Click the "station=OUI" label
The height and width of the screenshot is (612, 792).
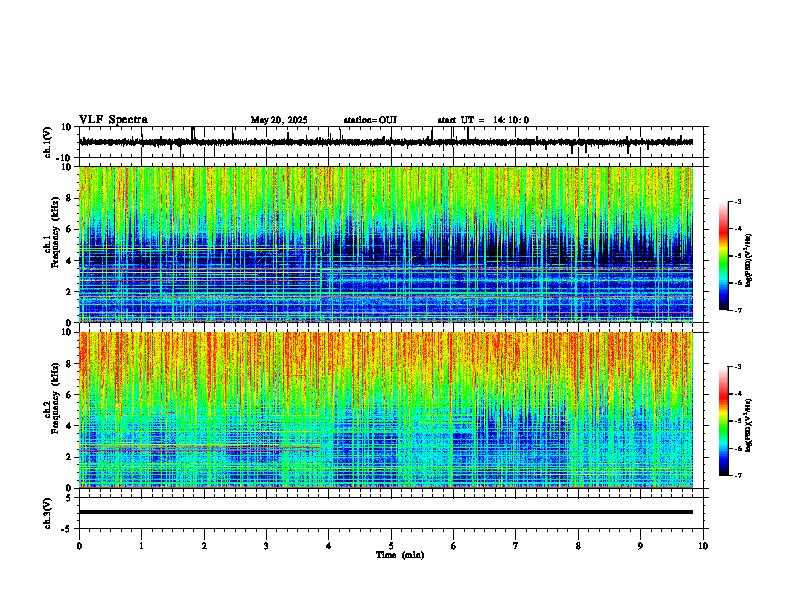[370, 120]
